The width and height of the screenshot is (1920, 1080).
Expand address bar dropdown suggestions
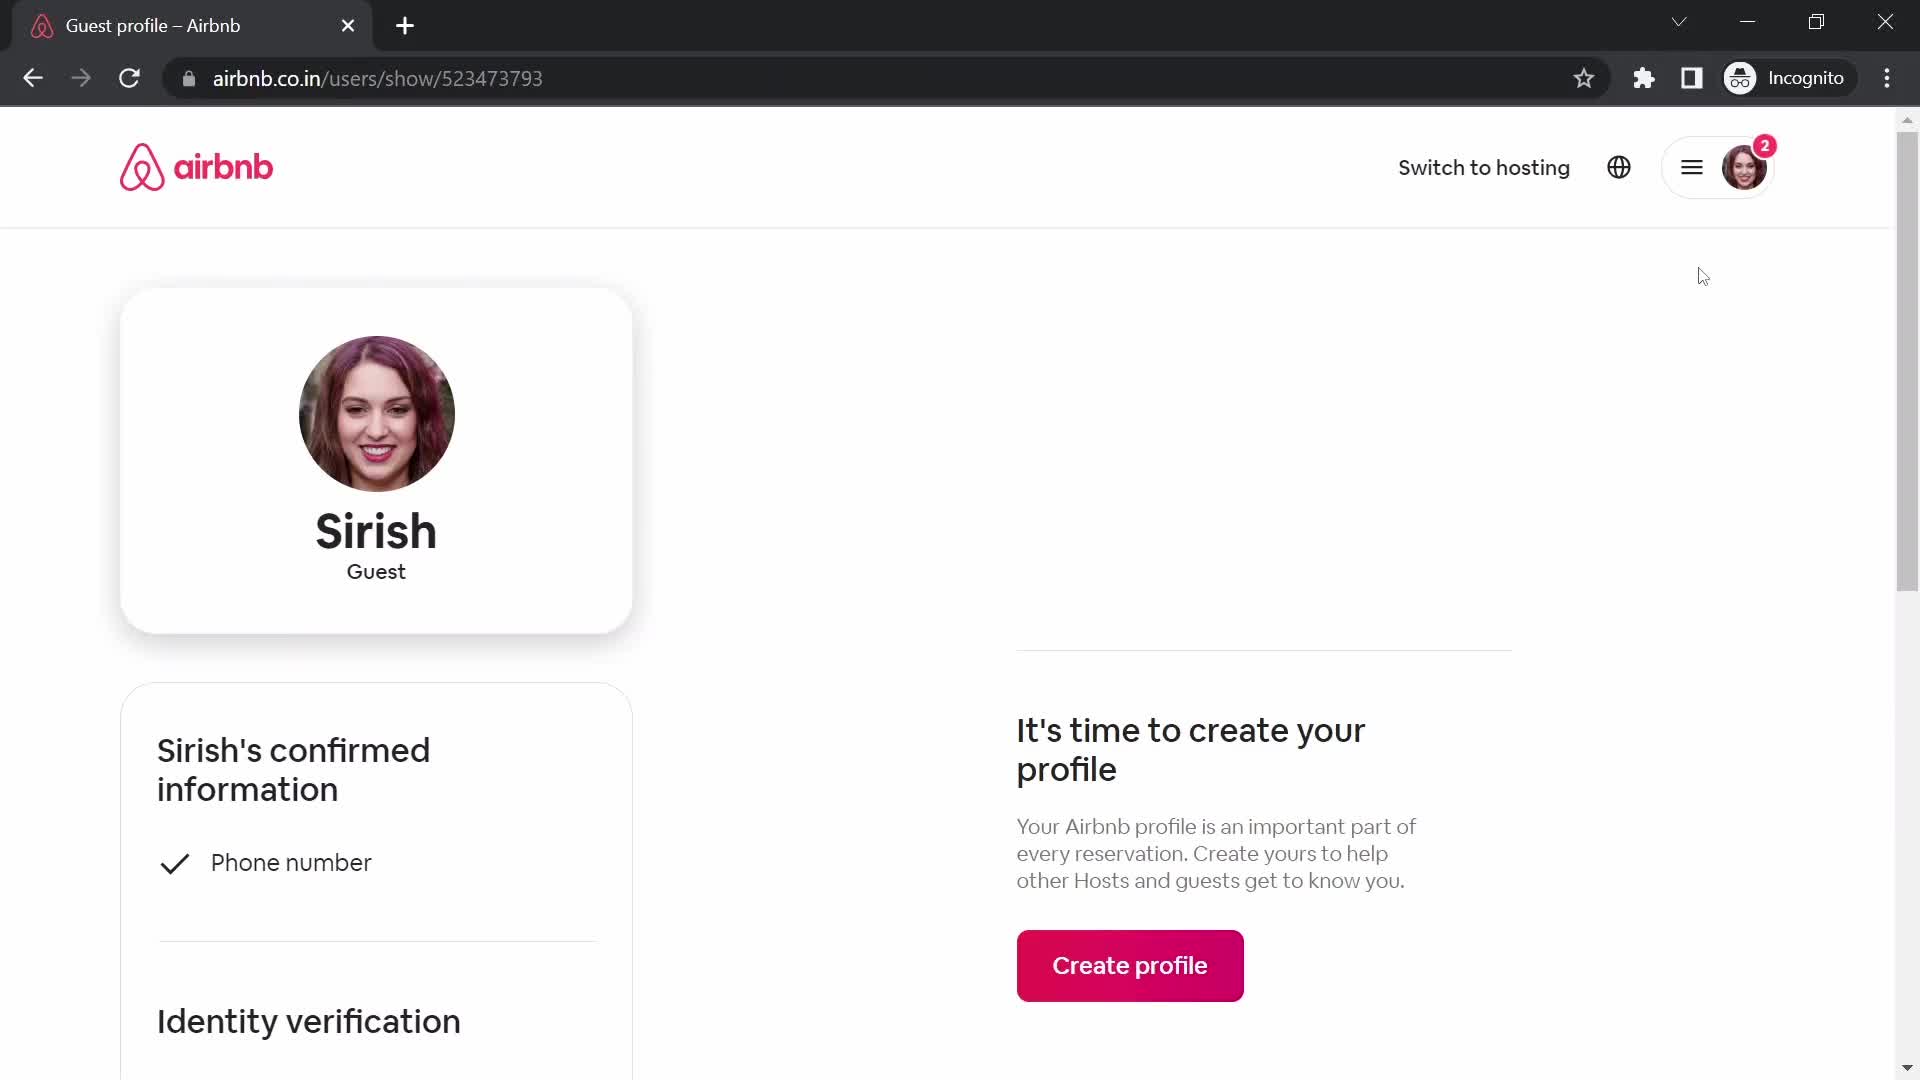[1683, 22]
